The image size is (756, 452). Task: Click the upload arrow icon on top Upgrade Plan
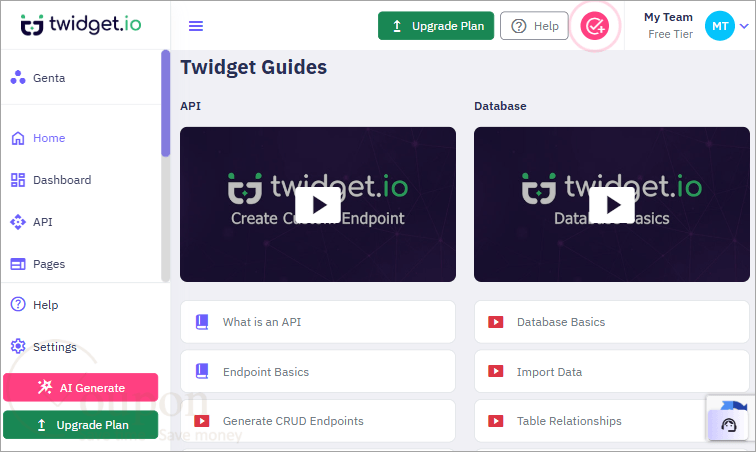[397, 26]
